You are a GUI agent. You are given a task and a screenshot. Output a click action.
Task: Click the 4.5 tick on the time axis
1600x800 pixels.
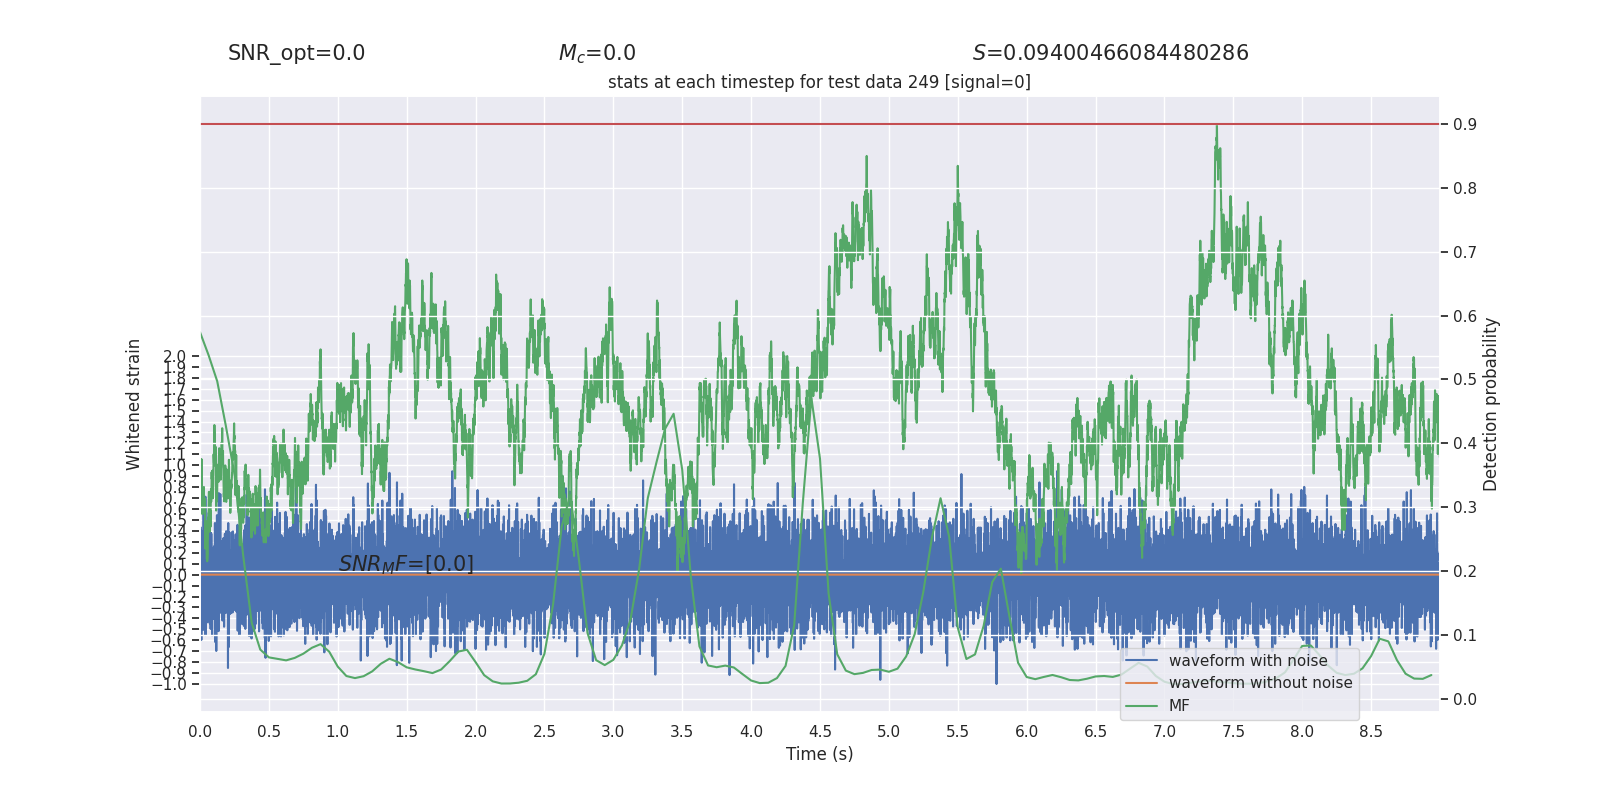(820, 732)
